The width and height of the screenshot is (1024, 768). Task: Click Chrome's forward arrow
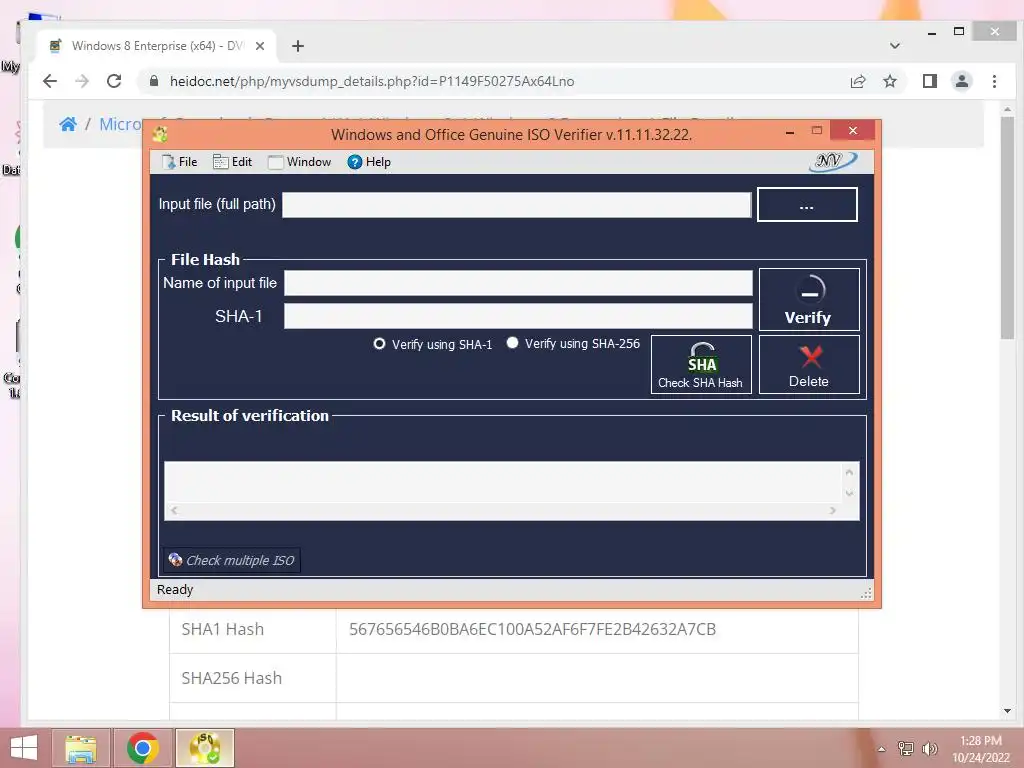pyautogui.click(x=82, y=81)
